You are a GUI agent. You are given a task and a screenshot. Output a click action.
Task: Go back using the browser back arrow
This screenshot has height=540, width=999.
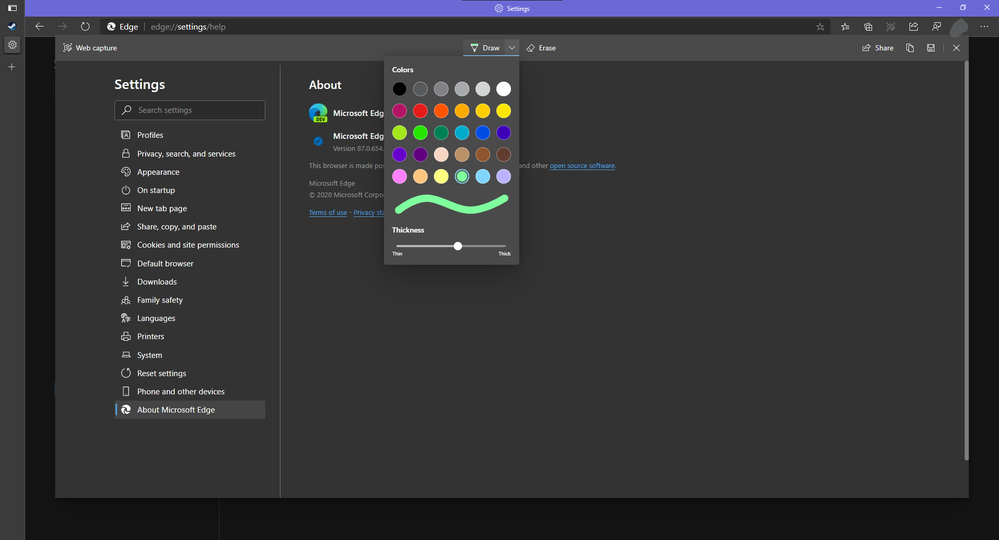(x=40, y=27)
